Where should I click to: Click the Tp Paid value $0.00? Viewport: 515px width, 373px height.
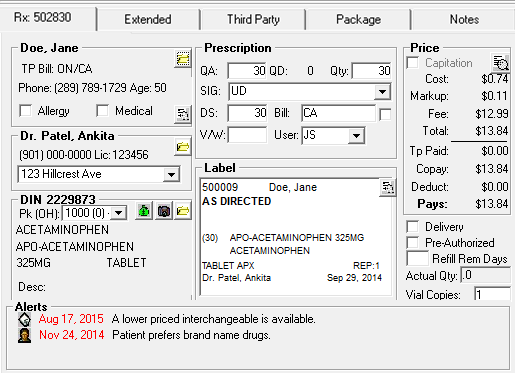[495, 151]
